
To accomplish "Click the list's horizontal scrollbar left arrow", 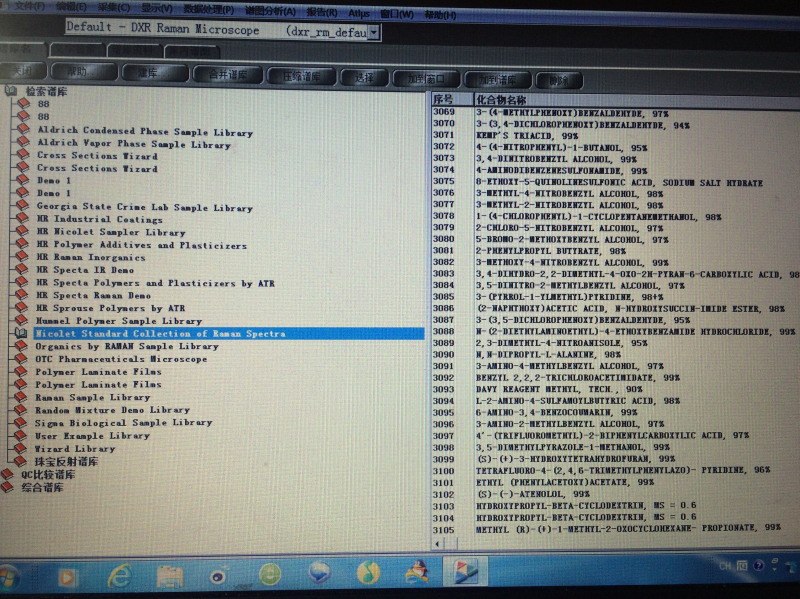I will 437,543.
